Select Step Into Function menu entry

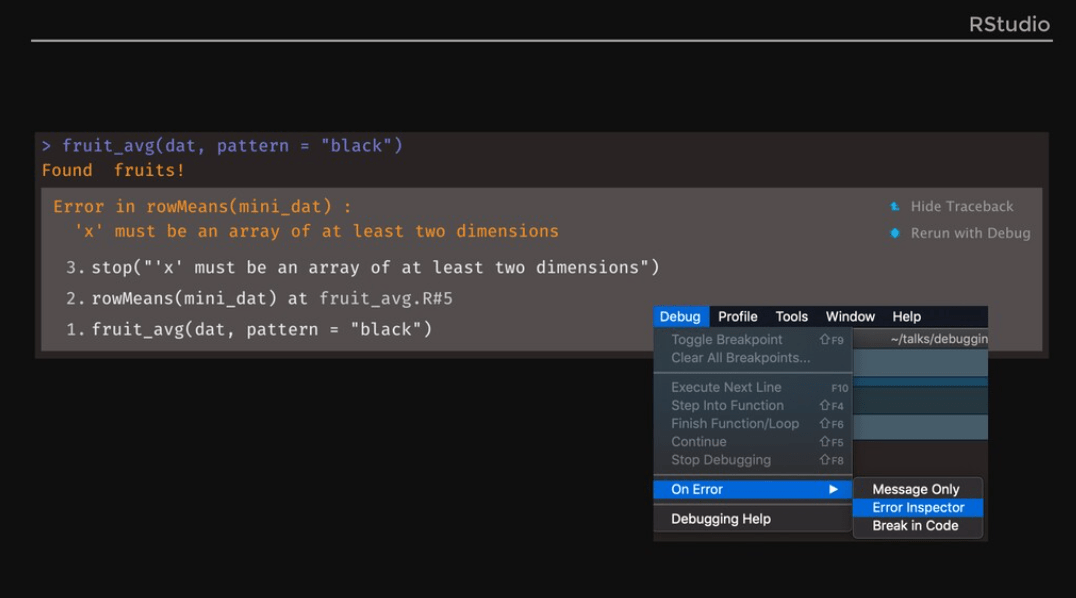coord(753,406)
